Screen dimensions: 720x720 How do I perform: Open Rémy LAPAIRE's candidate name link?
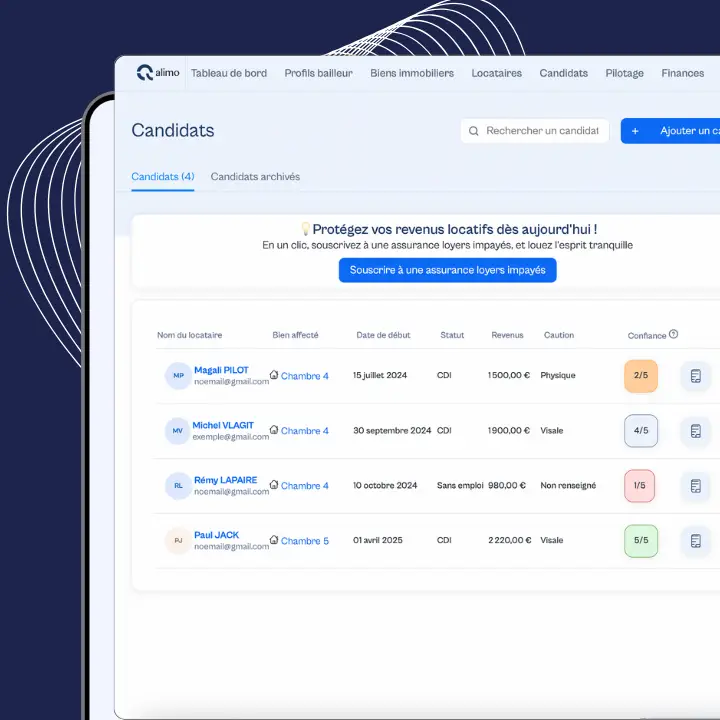pyautogui.click(x=225, y=480)
